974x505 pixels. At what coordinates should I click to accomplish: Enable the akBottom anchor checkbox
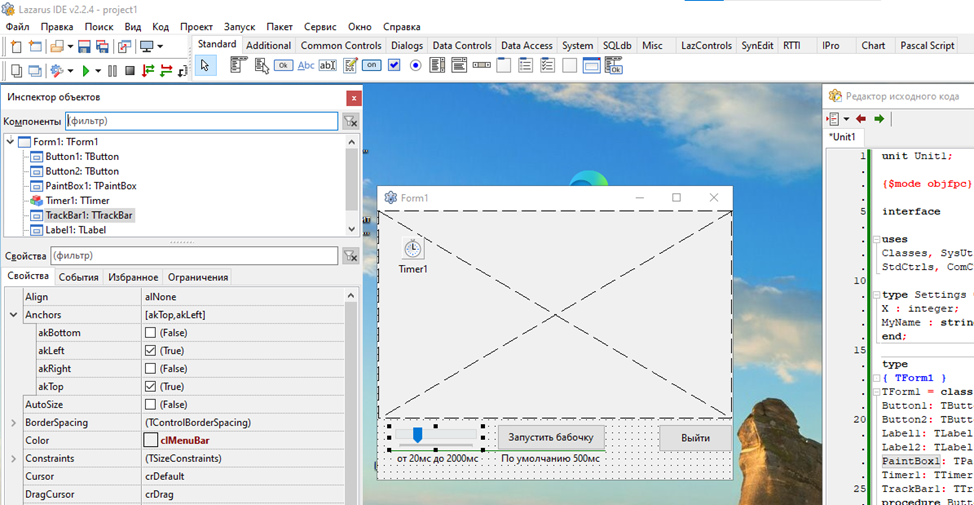tap(150, 332)
